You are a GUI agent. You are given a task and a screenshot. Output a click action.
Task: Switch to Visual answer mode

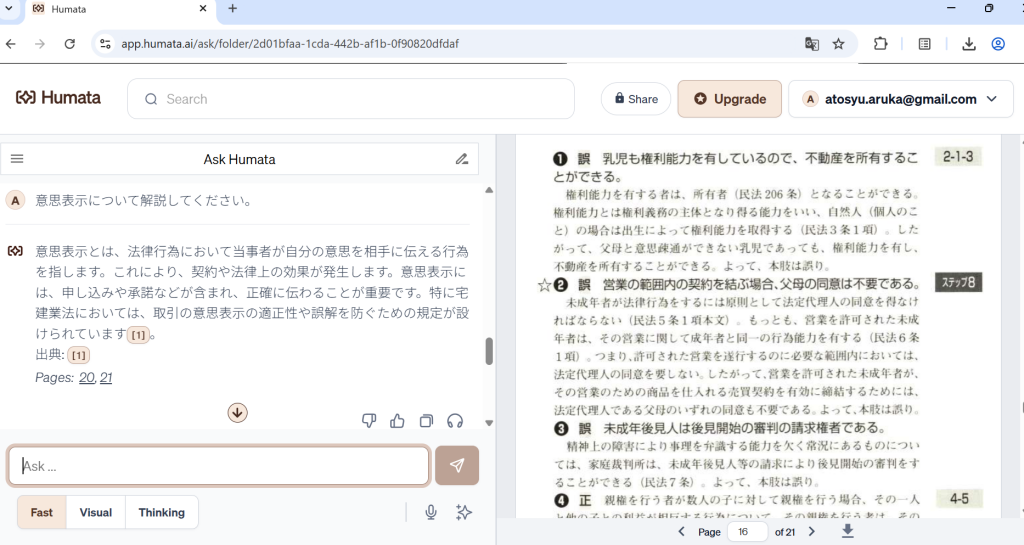[96, 512]
